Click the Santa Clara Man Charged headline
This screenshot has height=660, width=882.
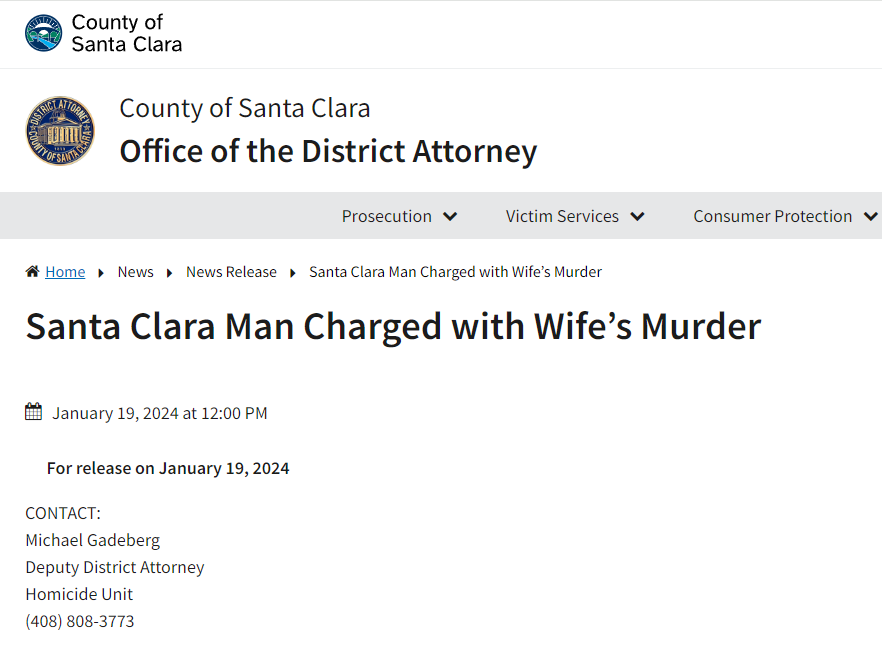[x=393, y=327]
